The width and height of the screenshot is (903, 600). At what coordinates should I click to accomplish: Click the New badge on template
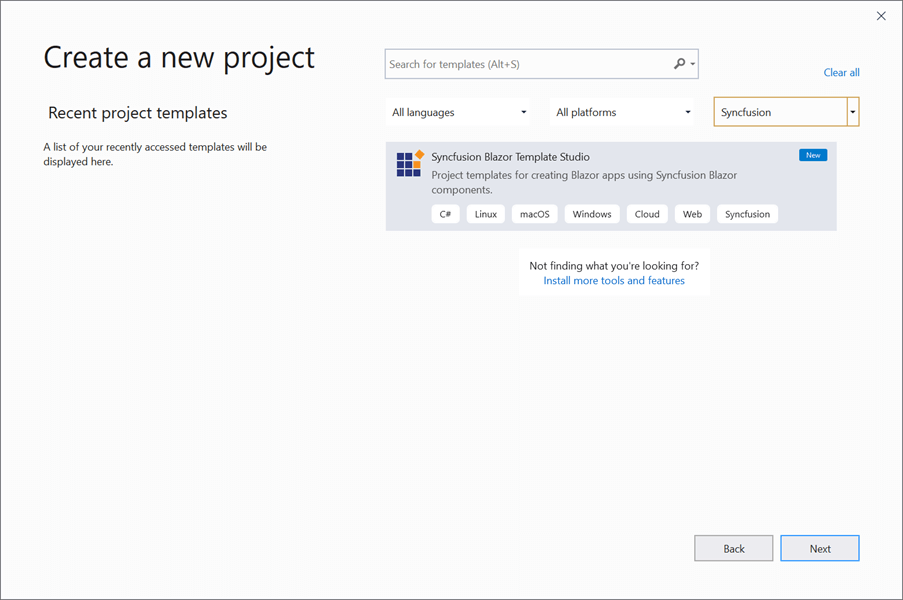click(813, 155)
